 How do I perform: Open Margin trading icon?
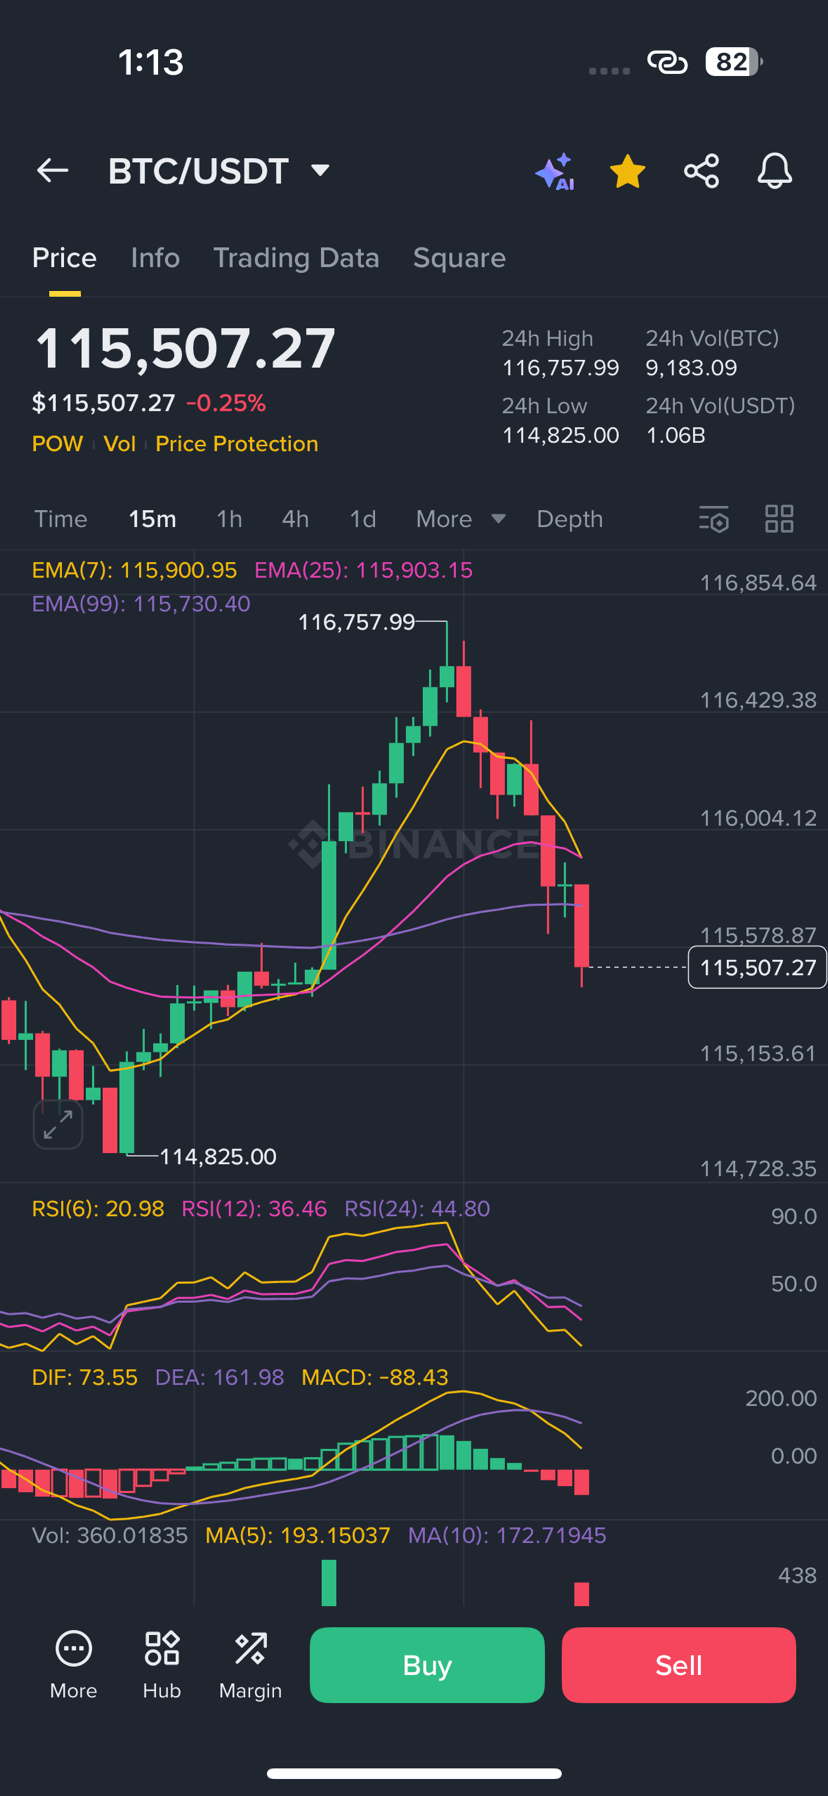click(250, 1665)
